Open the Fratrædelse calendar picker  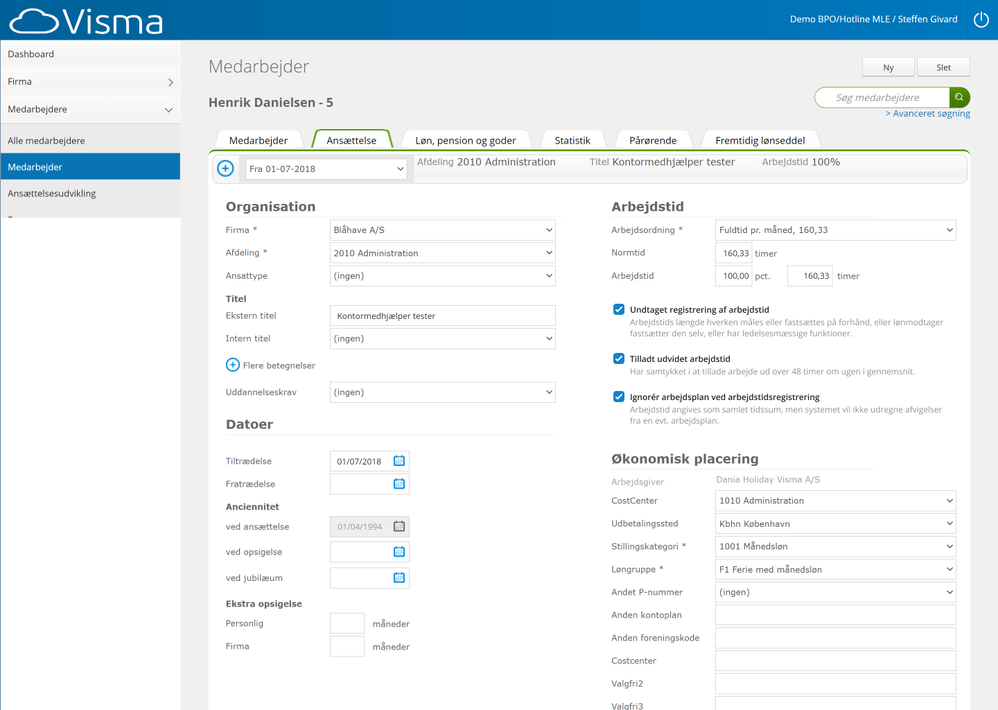coord(399,484)
